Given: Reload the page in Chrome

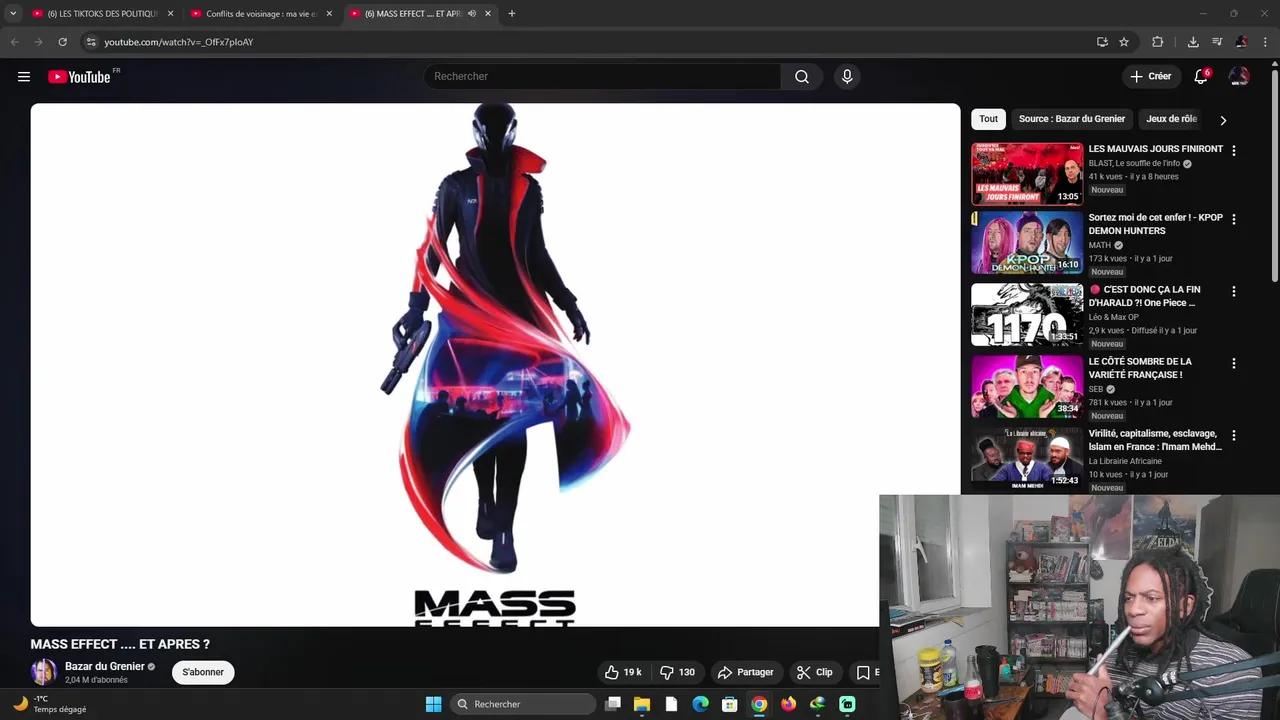Looking at the screenshot, I should point(62,42).
